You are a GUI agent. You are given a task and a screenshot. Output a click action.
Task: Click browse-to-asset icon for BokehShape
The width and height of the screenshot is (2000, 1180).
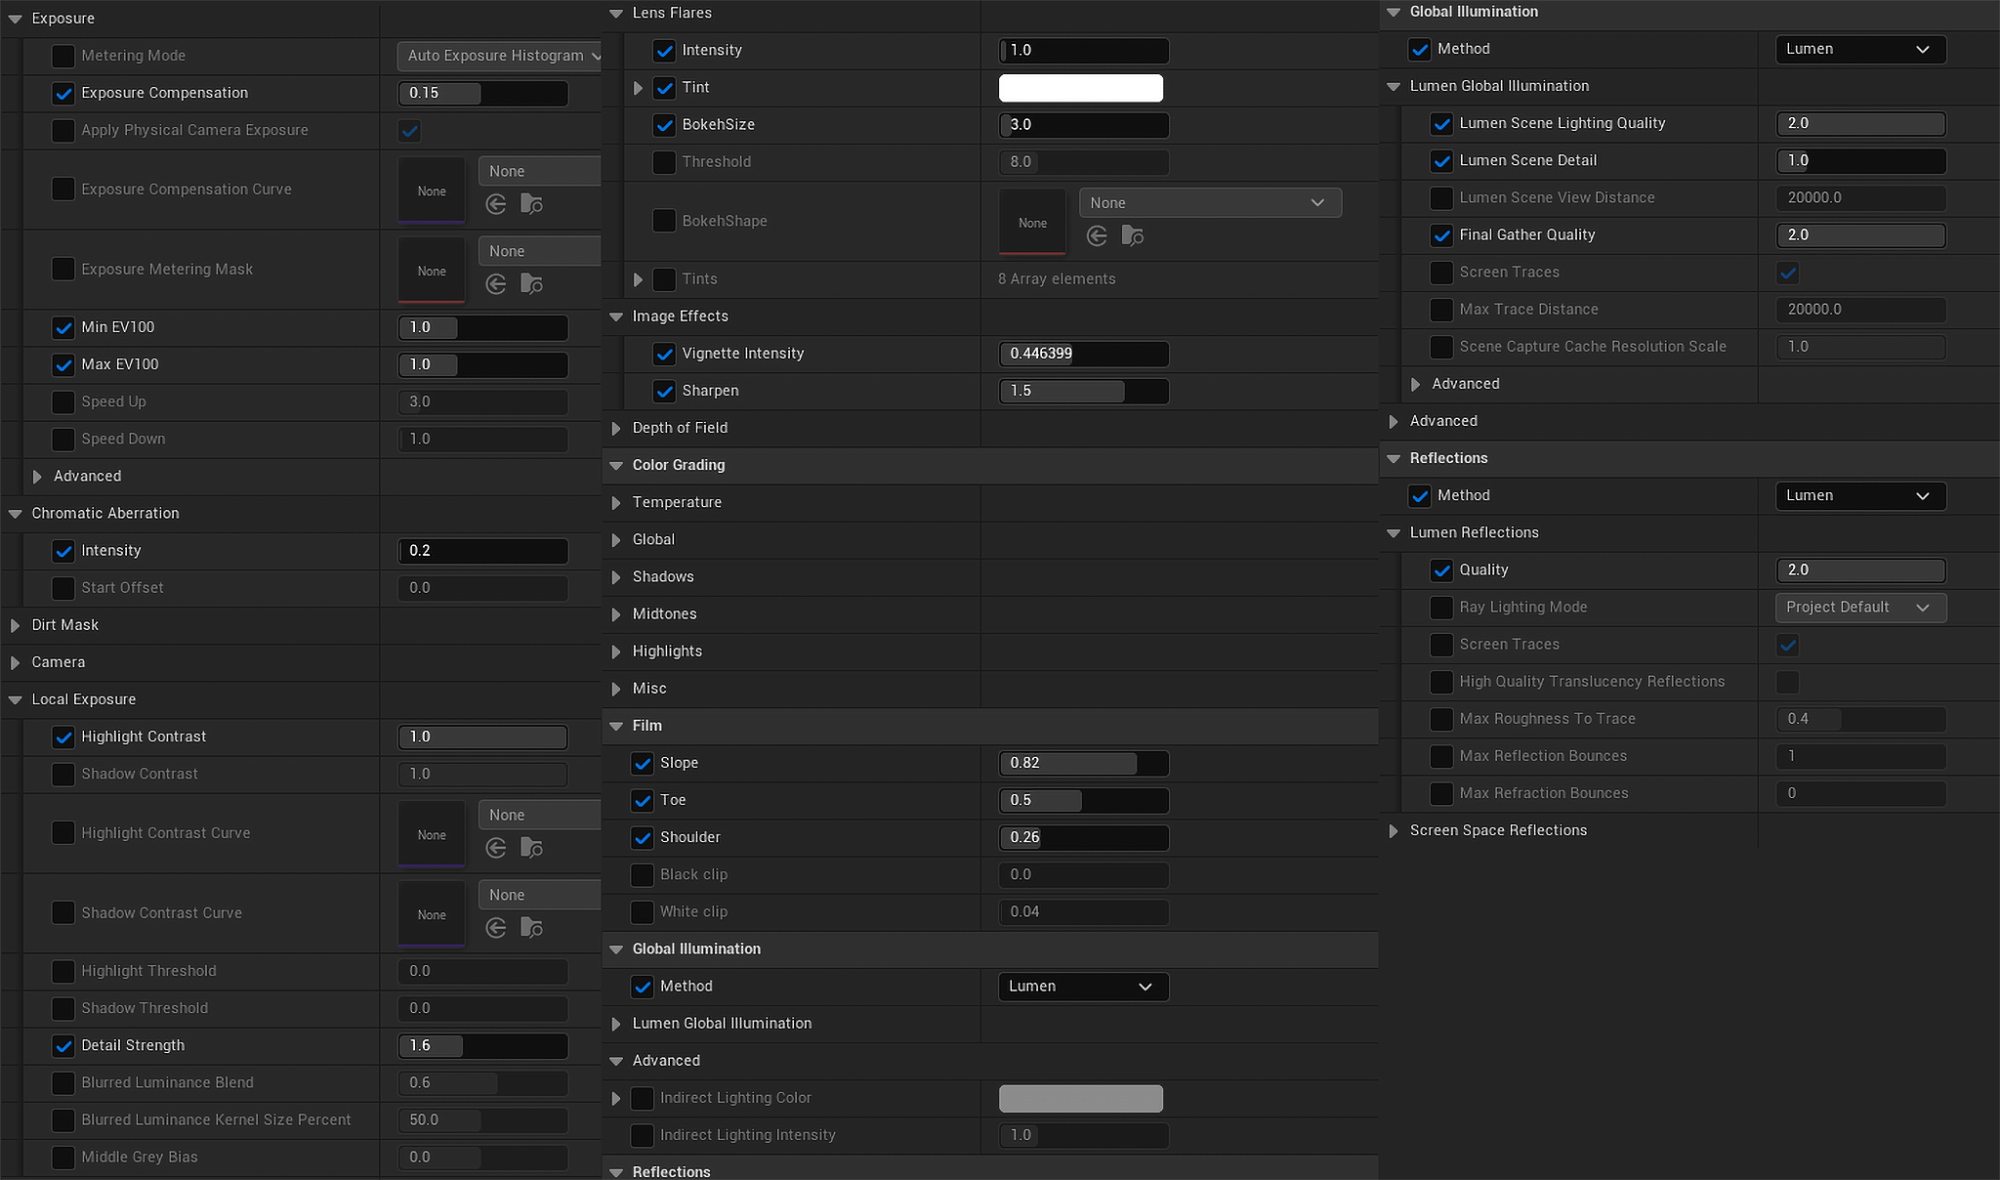1132,236
